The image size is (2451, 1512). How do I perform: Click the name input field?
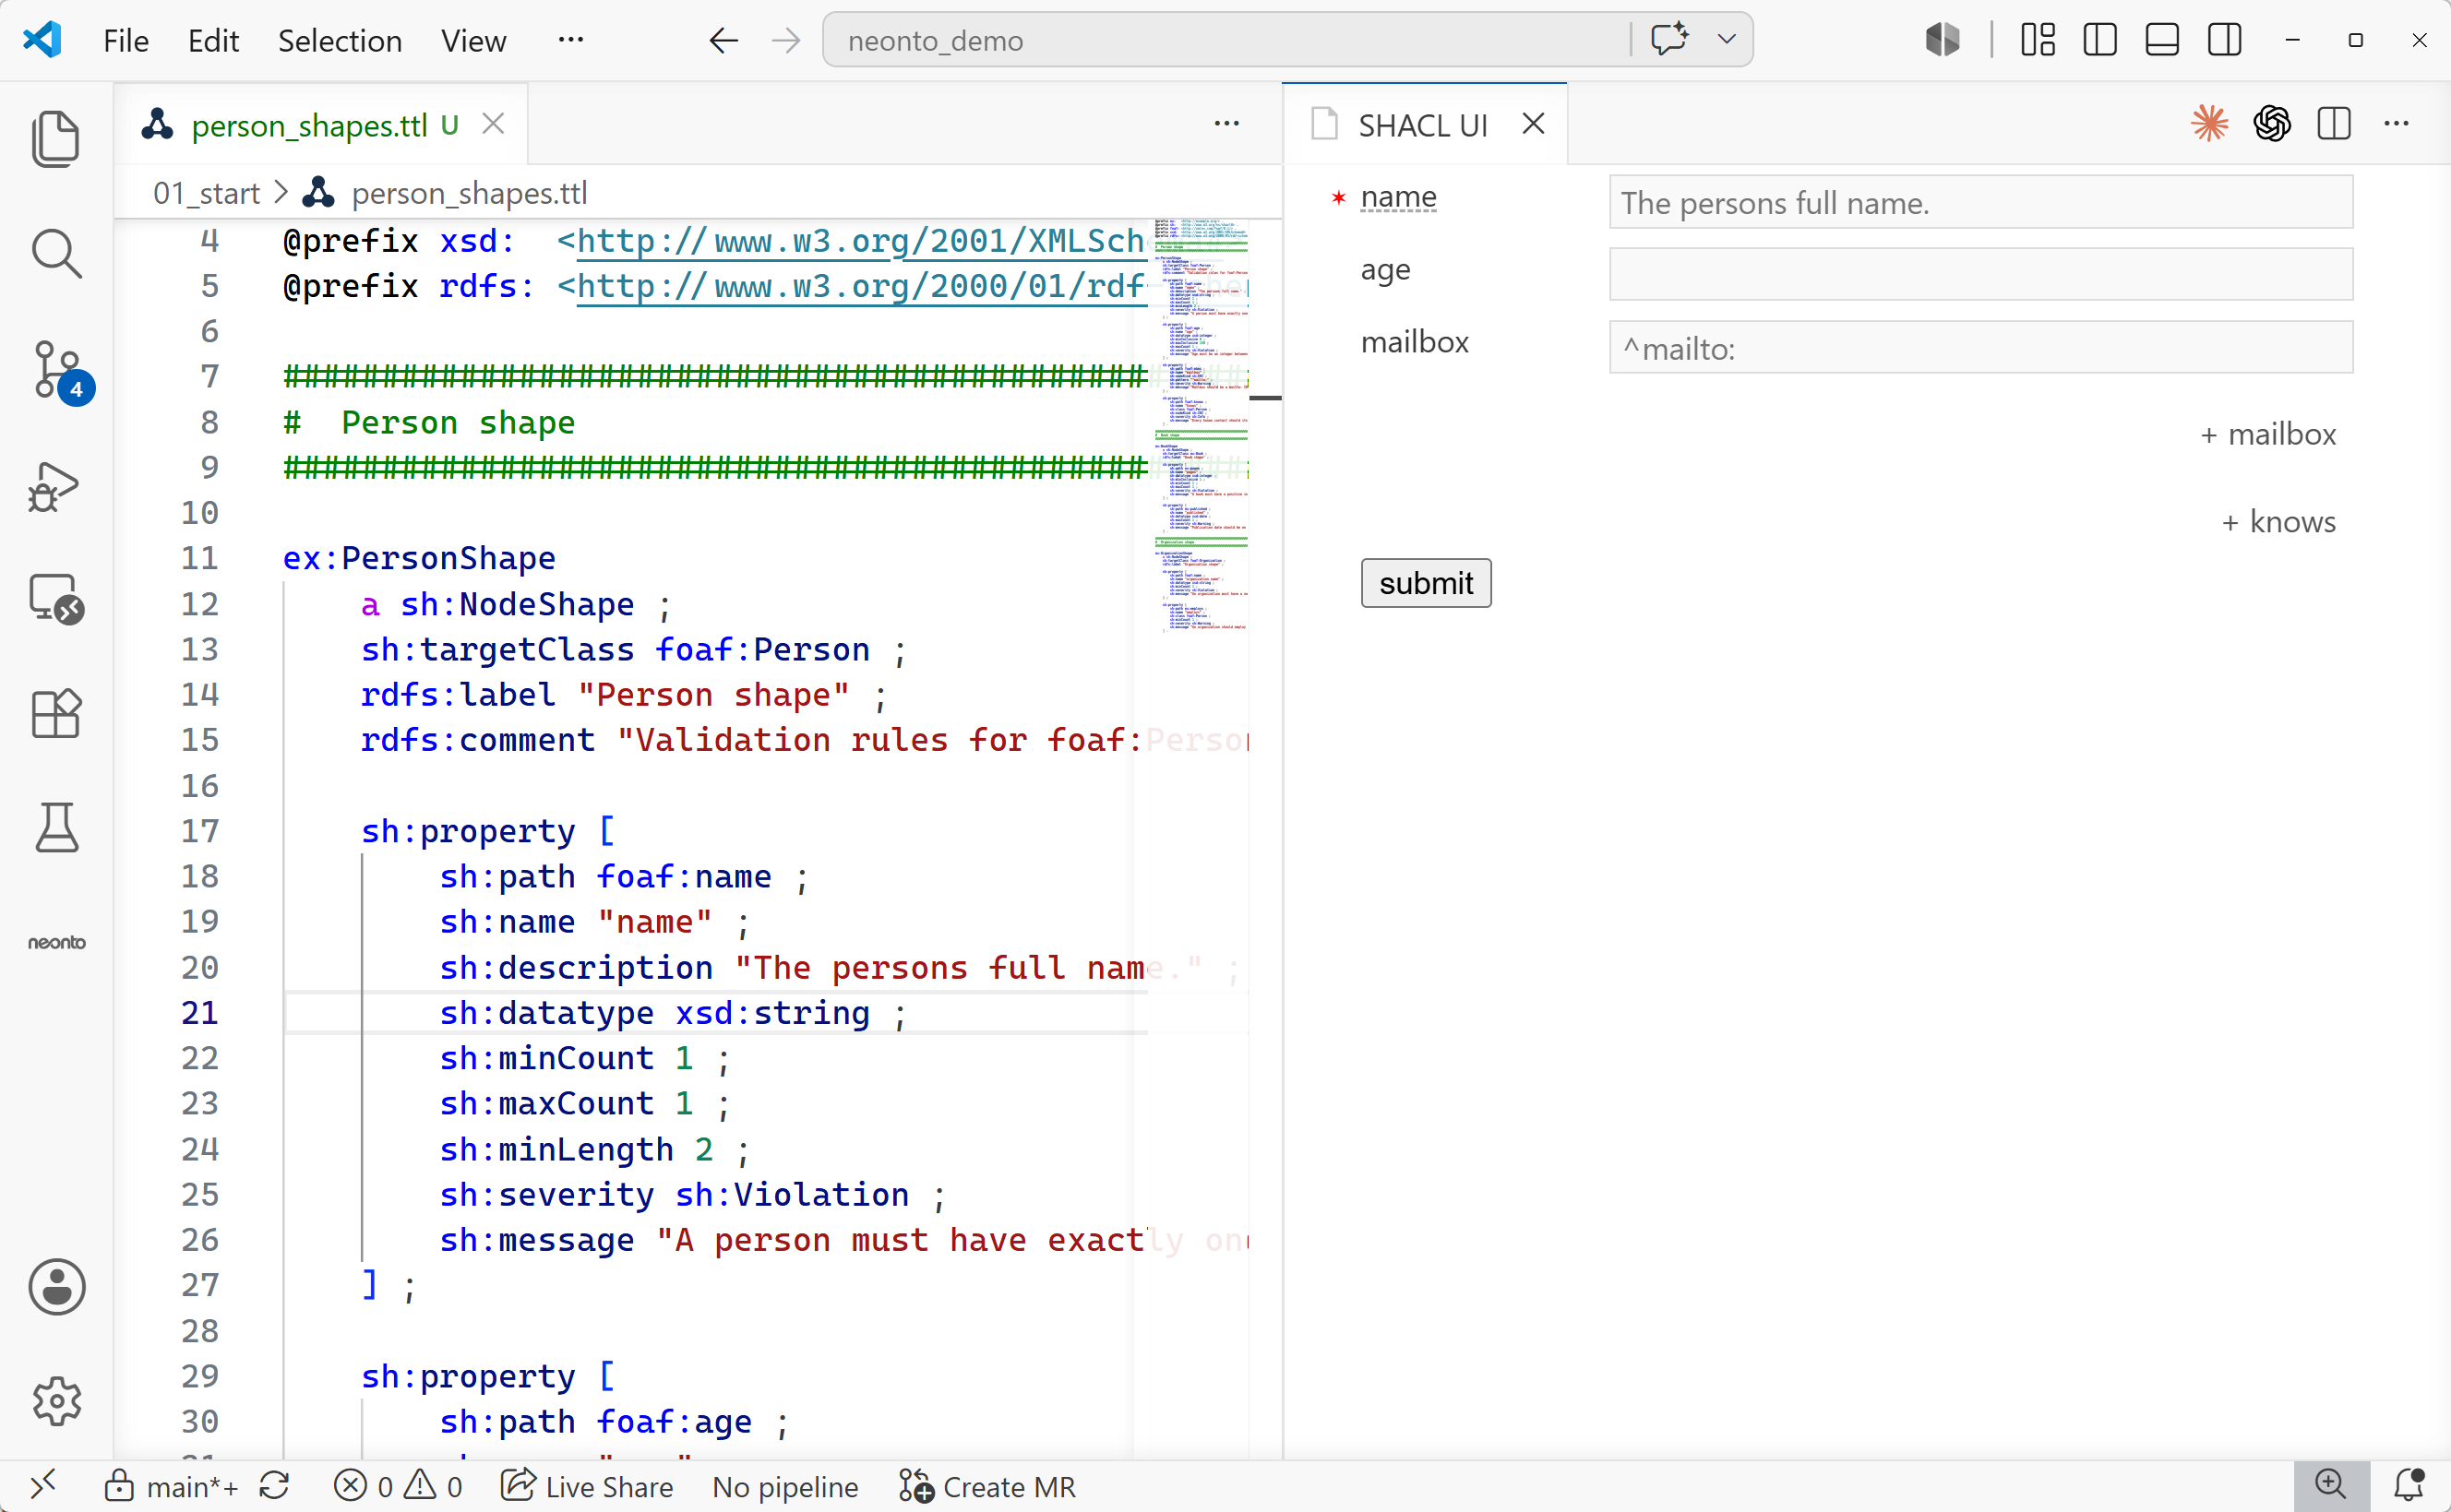tap(1981, 203)
